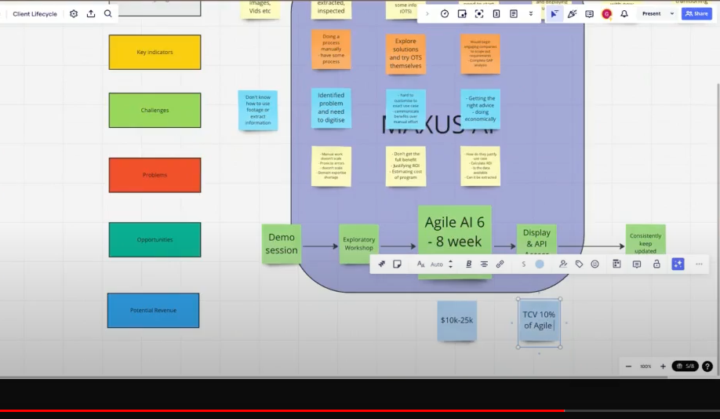Image resolution: width=720 pixels, height=419 pixels.
Task: Select the Getting the right advice sticky
Action: pyautogui.click(x=480, y=109)
